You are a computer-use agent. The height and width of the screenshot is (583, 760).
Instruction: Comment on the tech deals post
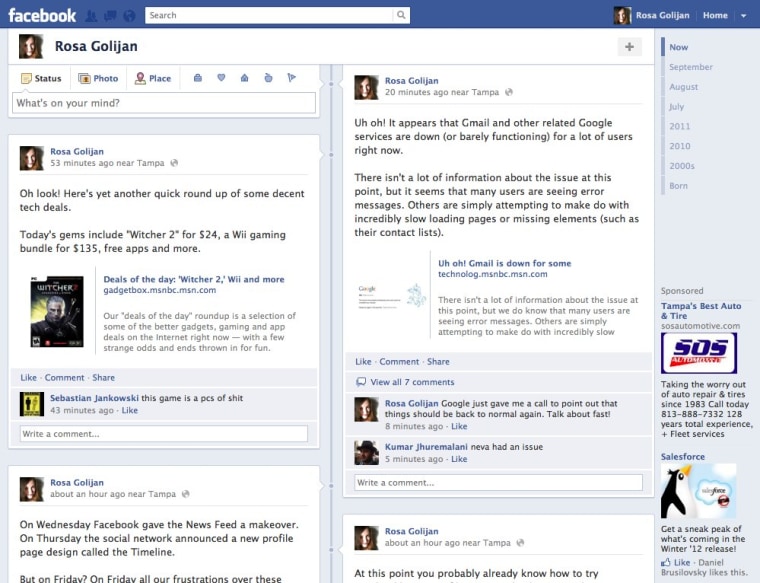point(64,378)
